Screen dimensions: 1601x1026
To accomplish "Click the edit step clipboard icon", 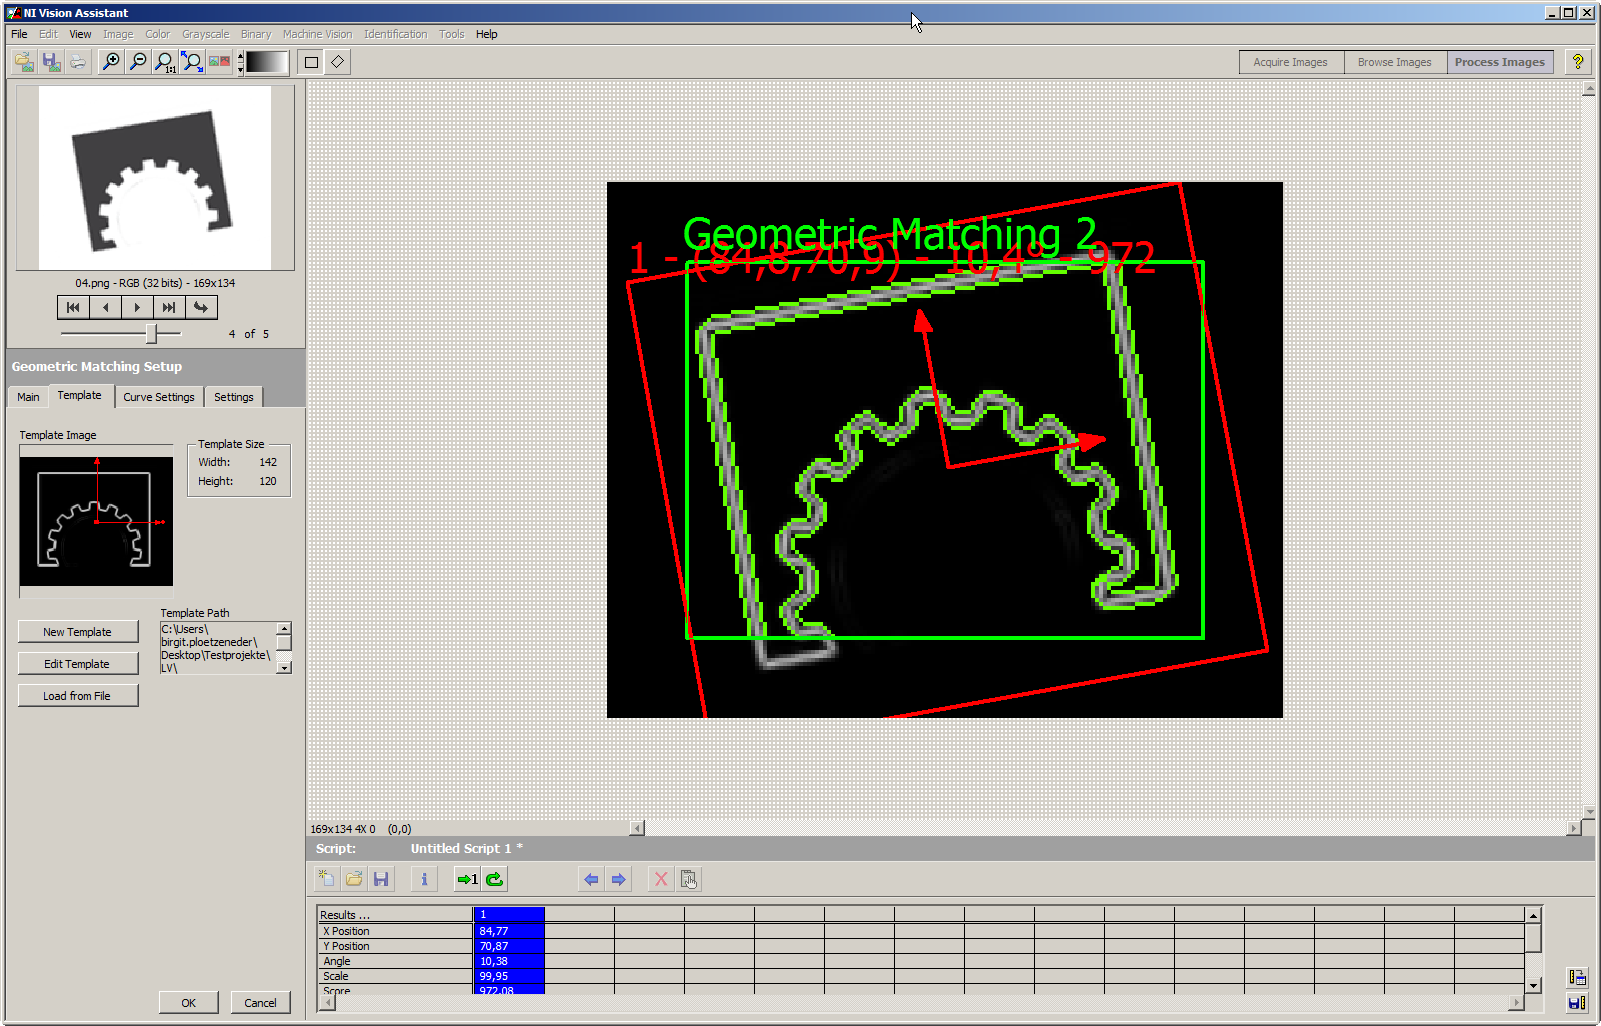I will pos(688,879).
